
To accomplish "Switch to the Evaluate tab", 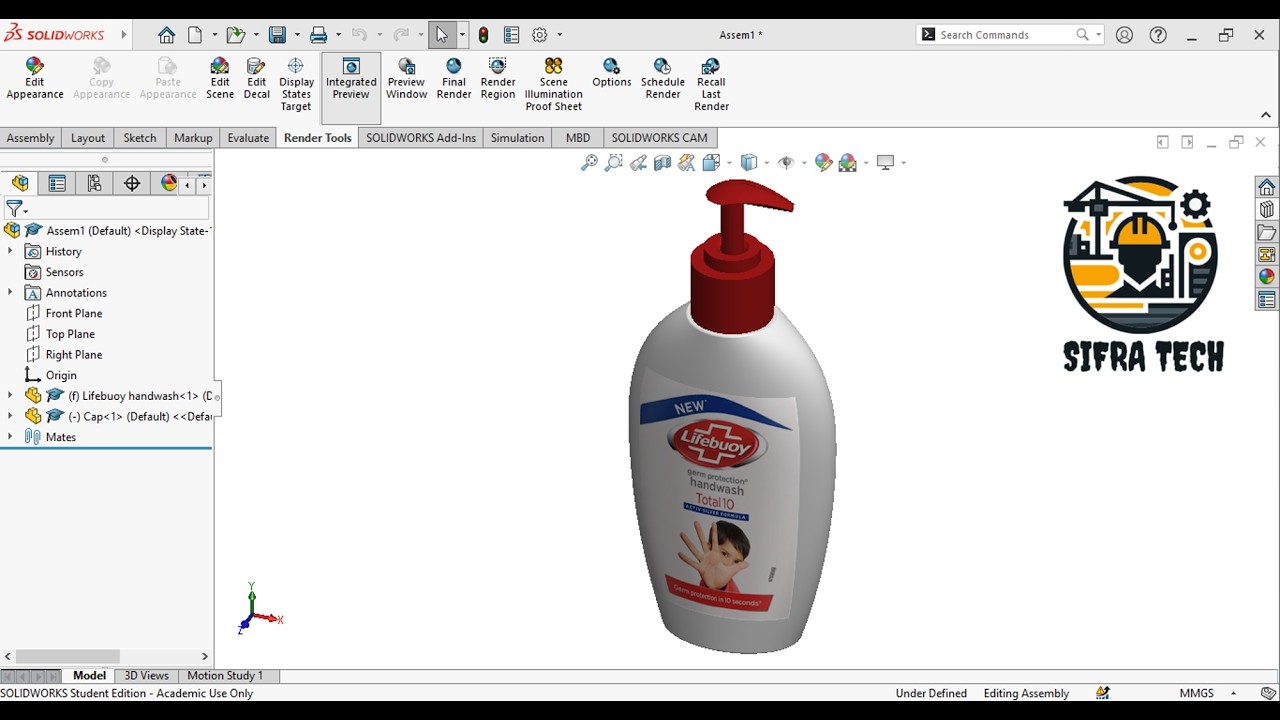I will 248,138.
